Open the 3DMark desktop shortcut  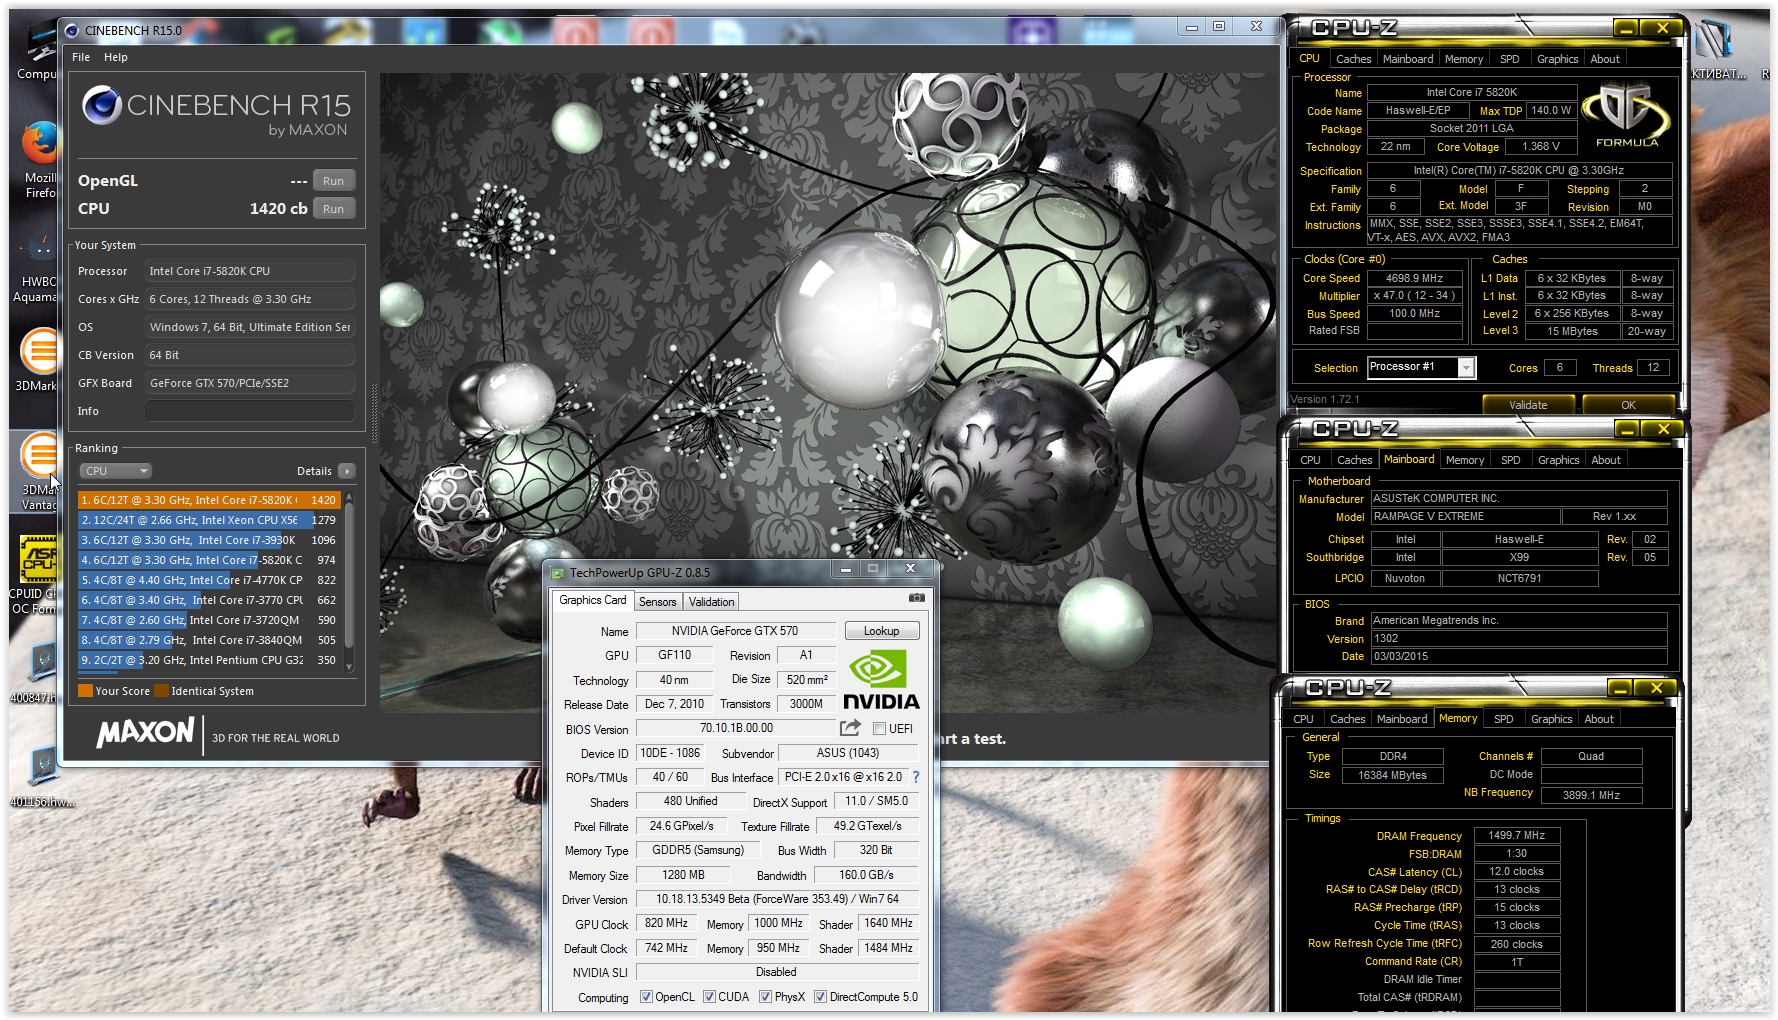38,360
